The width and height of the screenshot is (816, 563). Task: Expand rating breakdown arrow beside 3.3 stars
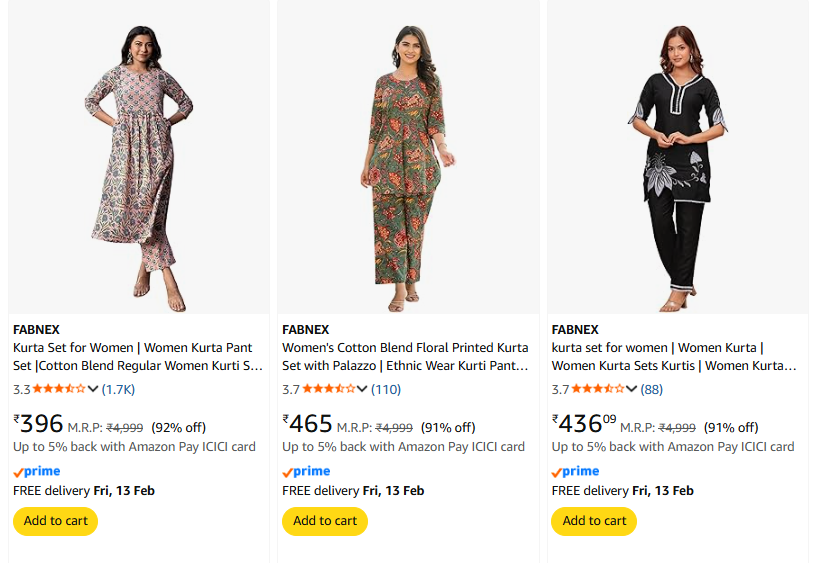click(x=93, y=389)
